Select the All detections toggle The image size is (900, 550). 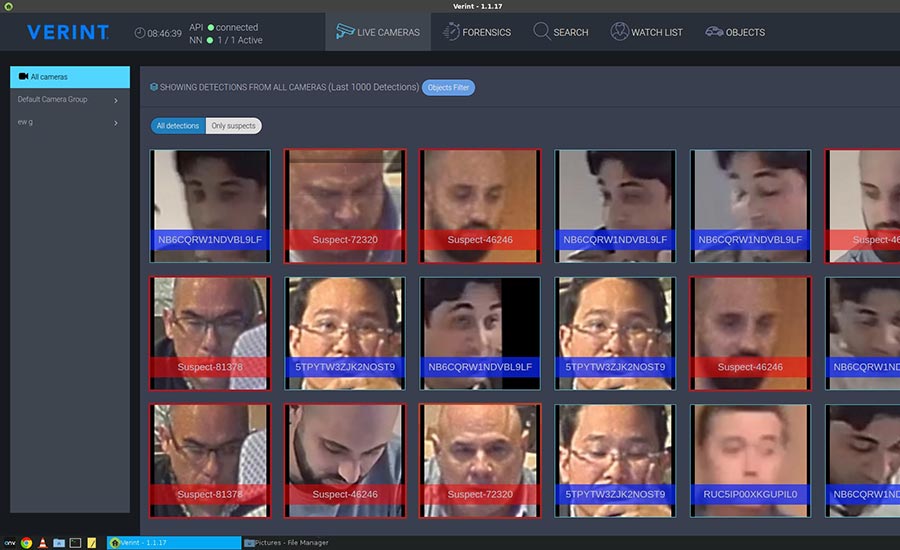178,126
